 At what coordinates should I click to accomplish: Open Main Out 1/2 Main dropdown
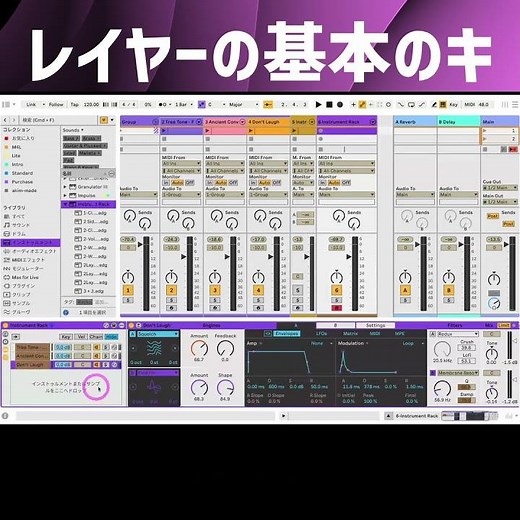pos(500,202)
